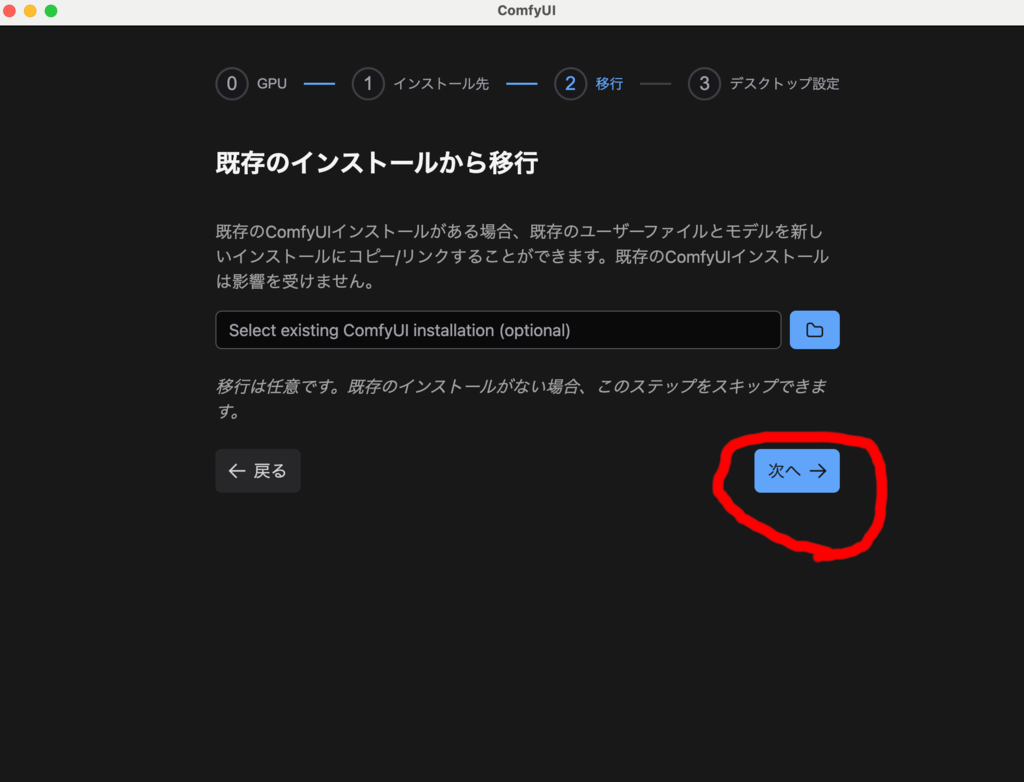Click the folder browse icon button
The width and height of the screenshot is (1024, 782).
click(x=814, y=330)
